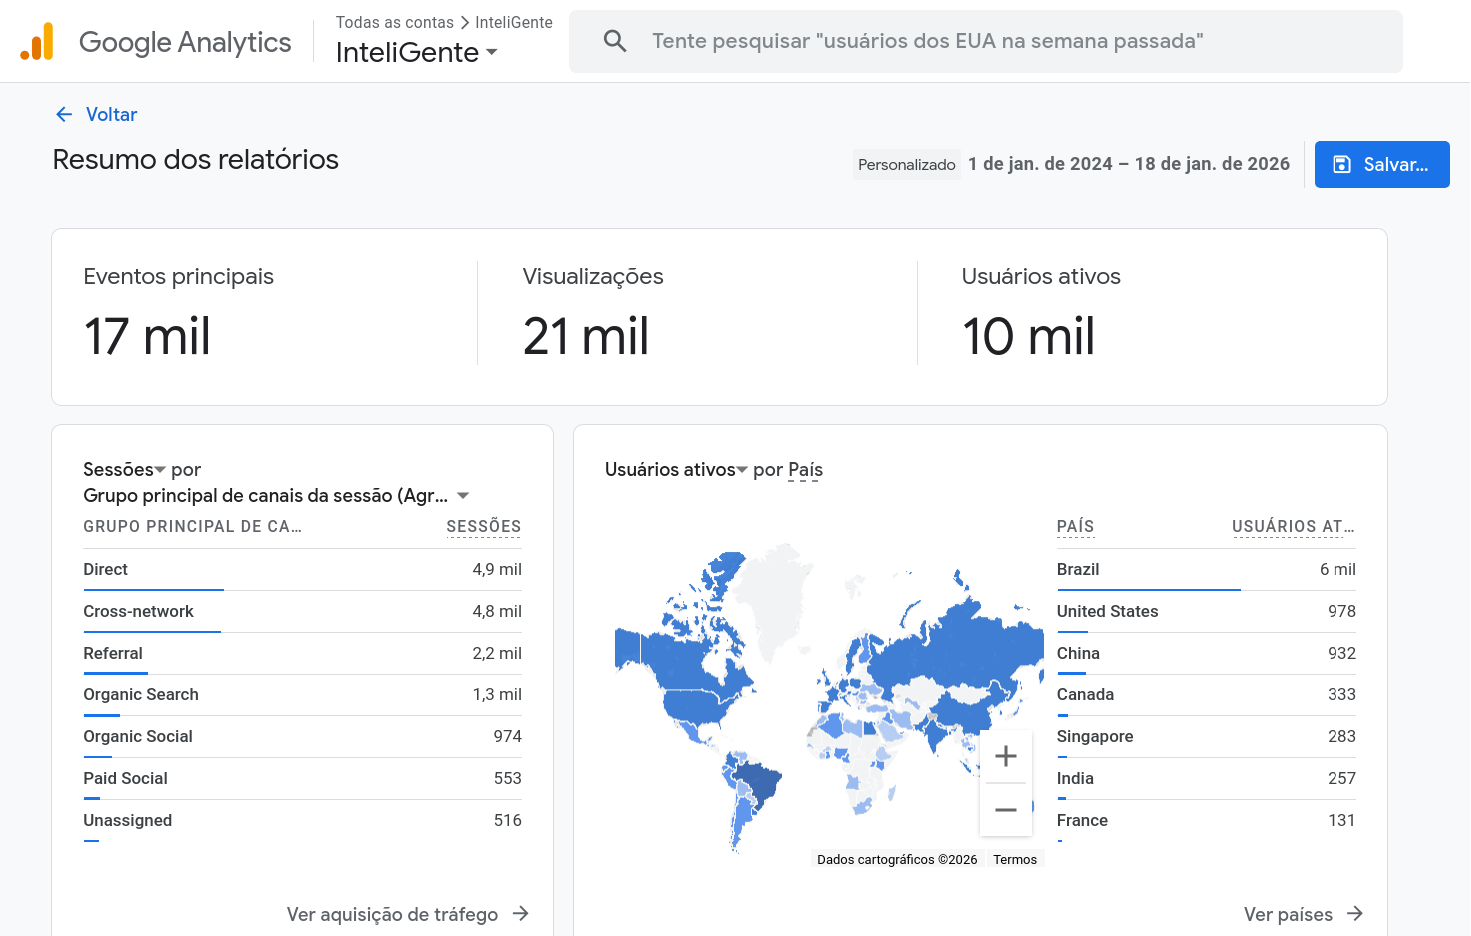Click the save disk icon
This screenshot has width=1471, height=936.
[x=1342, y=165]
